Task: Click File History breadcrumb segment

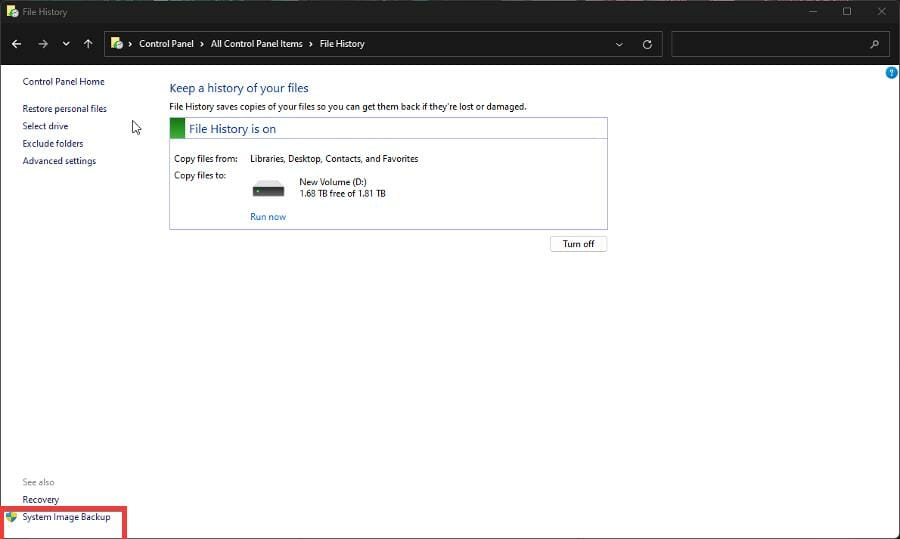Action: coord(342,44)
